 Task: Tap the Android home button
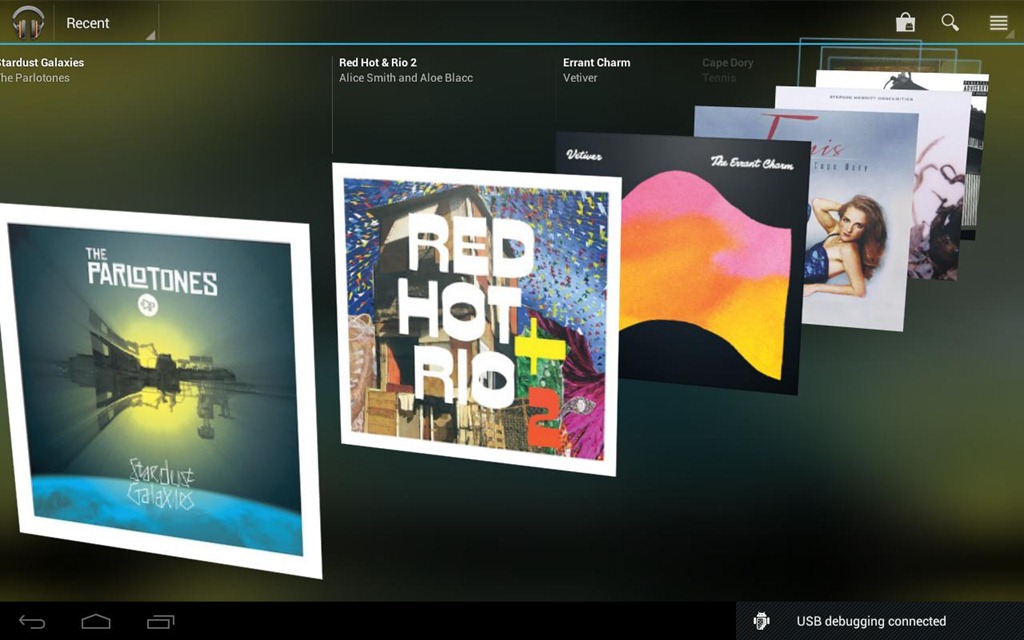click(x=96, y=622)
